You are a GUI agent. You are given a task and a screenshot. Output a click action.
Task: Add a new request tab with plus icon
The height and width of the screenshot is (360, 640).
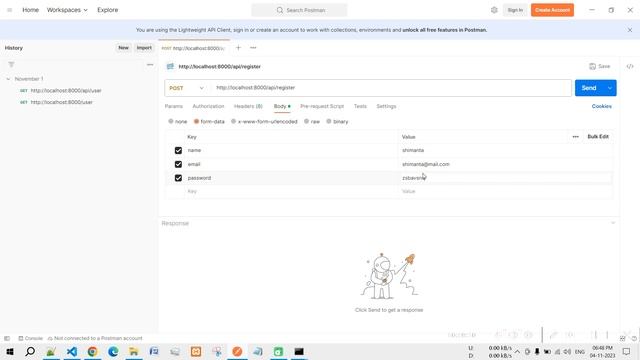pyautogui.click(x=238, y=48)
